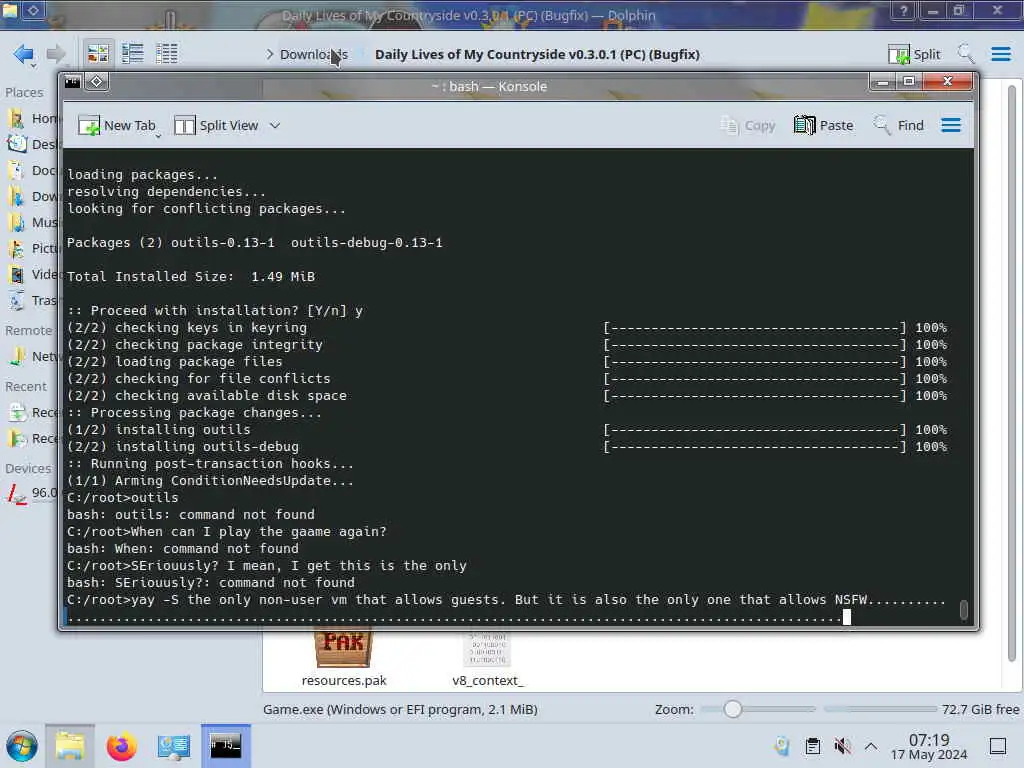This screenshot has width=1024, height=768.
Task: Maximize the Konsole window
Action: pyautogui.click(x=908, y=82)
